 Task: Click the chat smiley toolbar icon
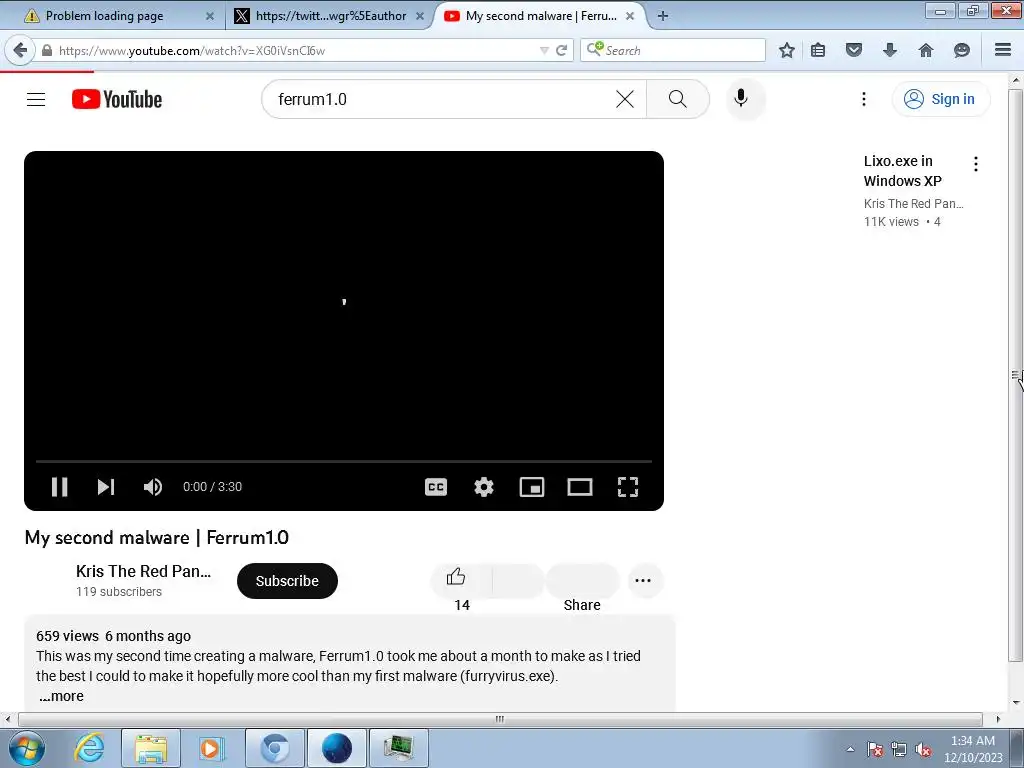coord(961,50)
